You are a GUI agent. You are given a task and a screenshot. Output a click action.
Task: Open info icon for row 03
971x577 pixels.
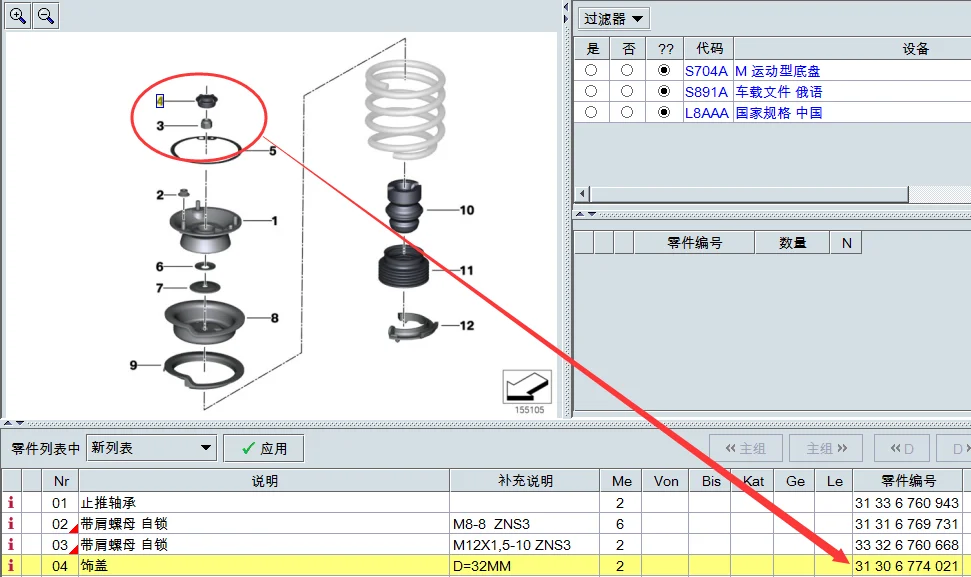[x=11, y=545]
